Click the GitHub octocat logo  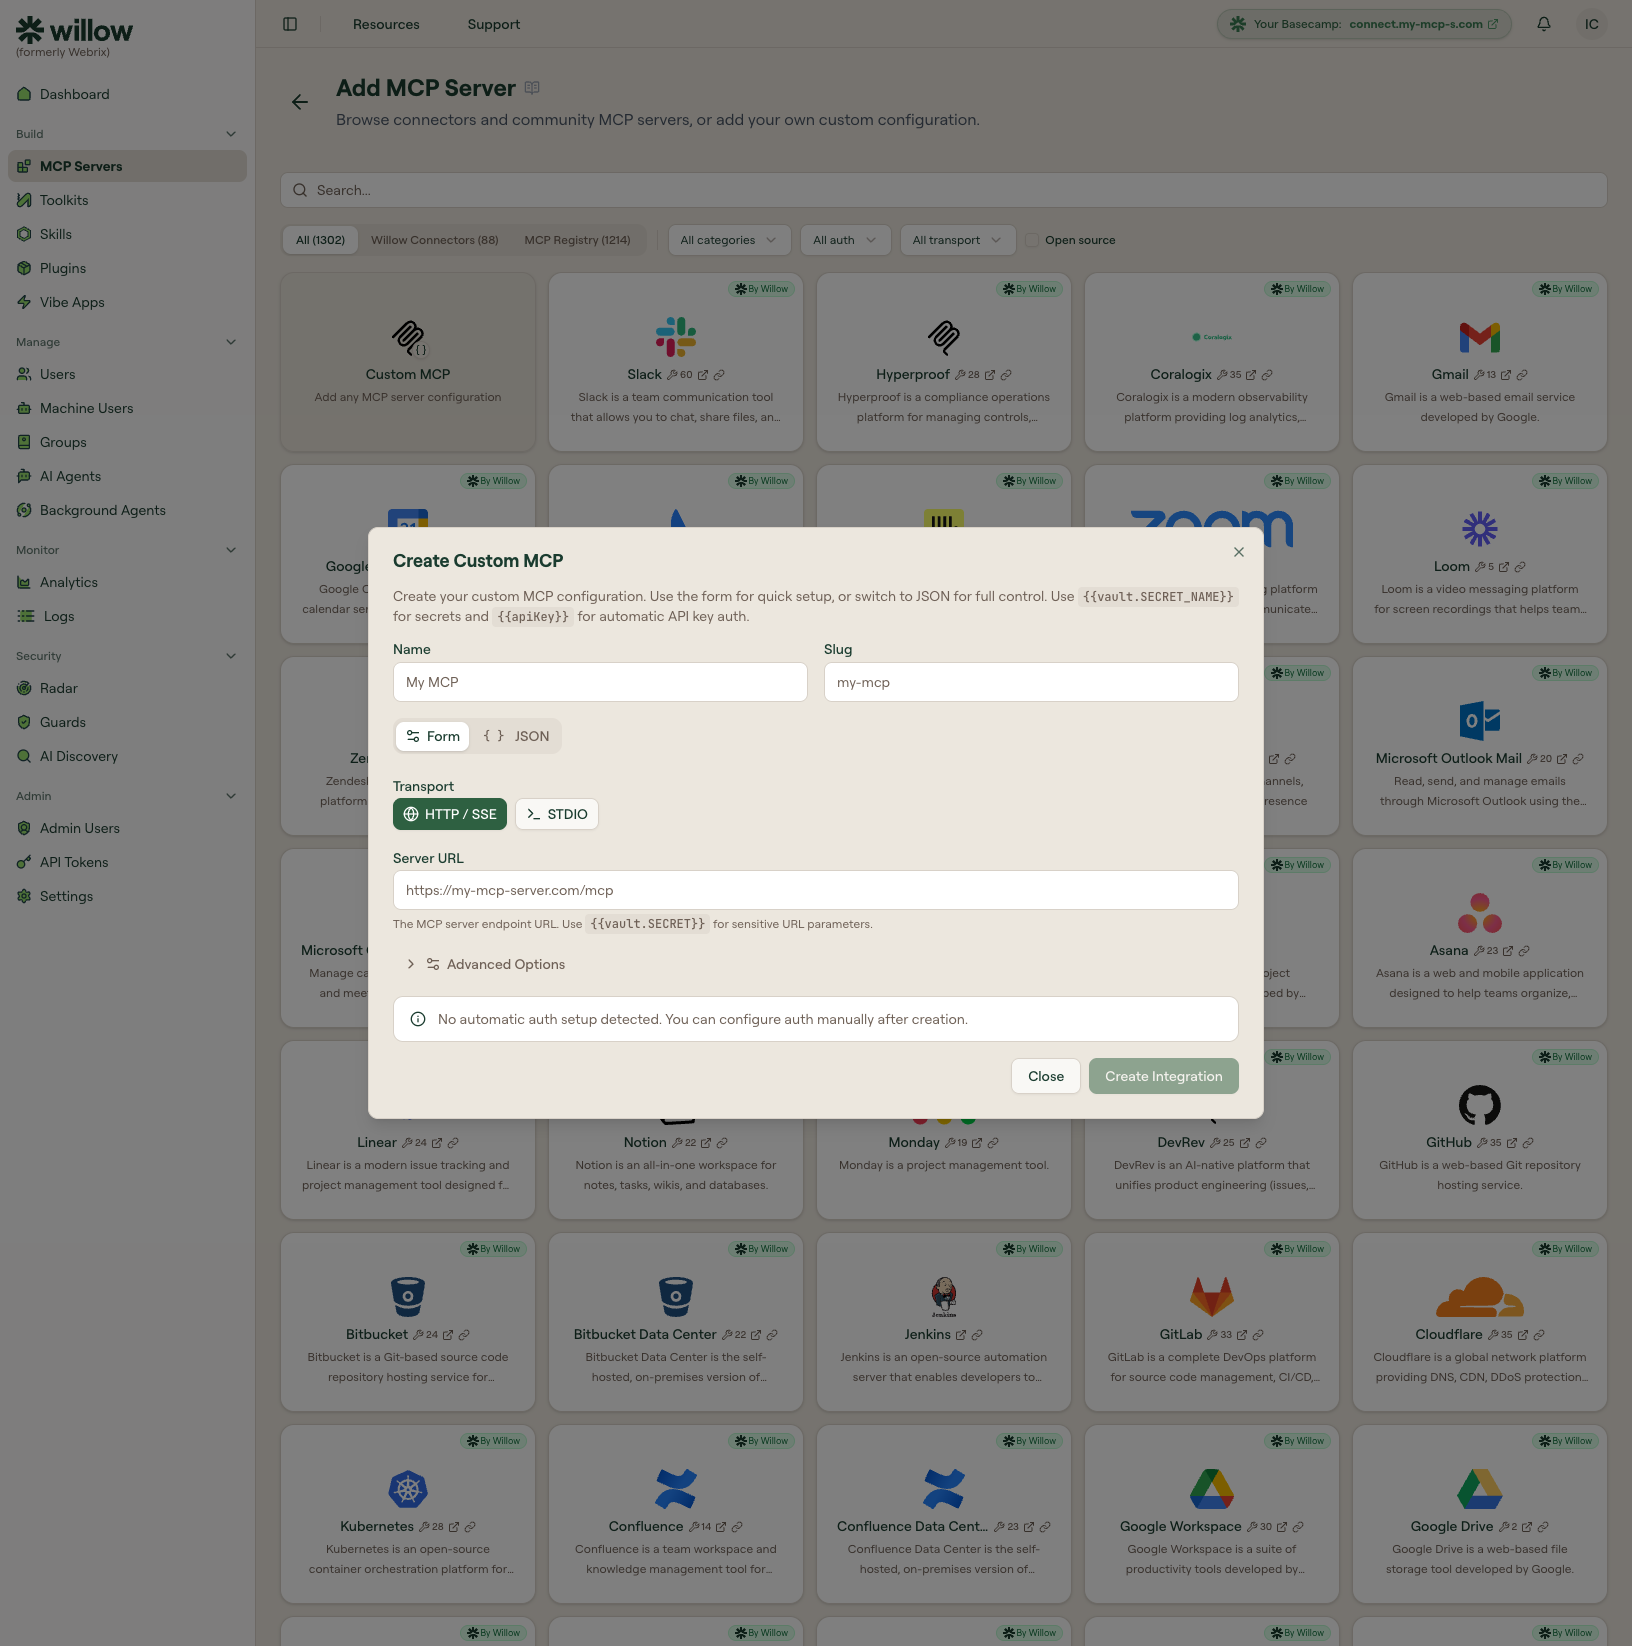[x=1480, y=1105]
